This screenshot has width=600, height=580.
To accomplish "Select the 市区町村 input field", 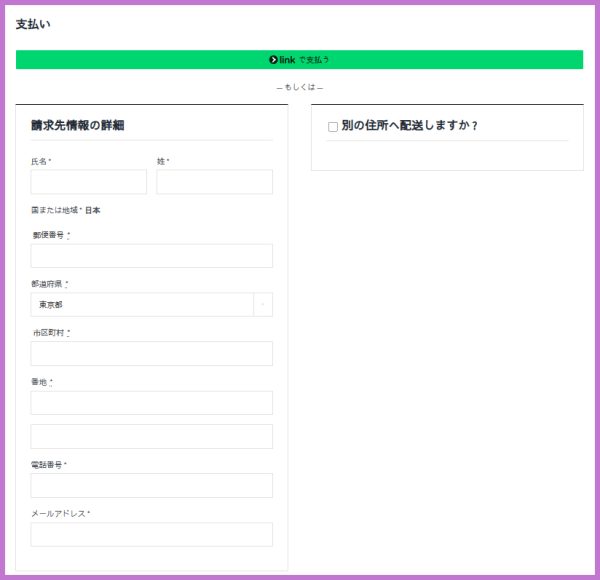I will pyautogui.click(x=151, y=354).
